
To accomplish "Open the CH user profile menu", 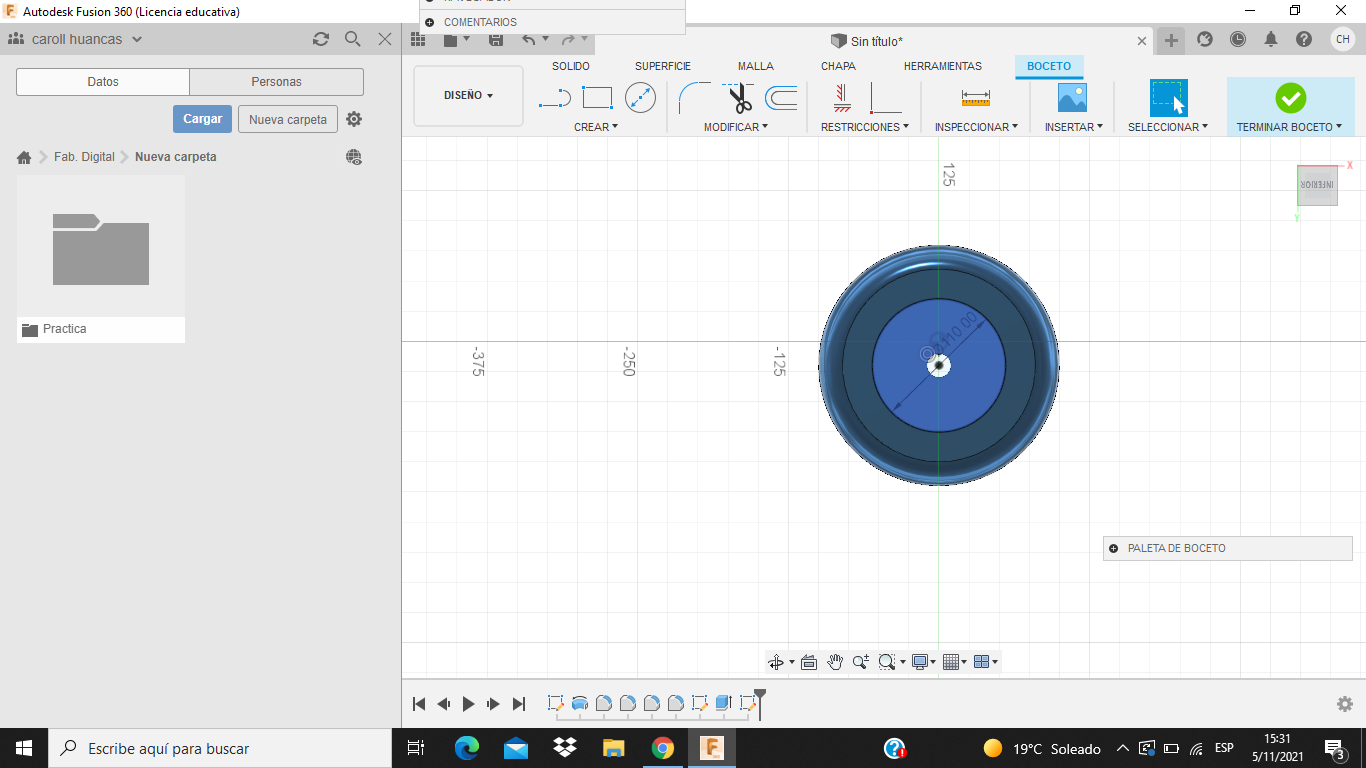I will coord(1343,39).
